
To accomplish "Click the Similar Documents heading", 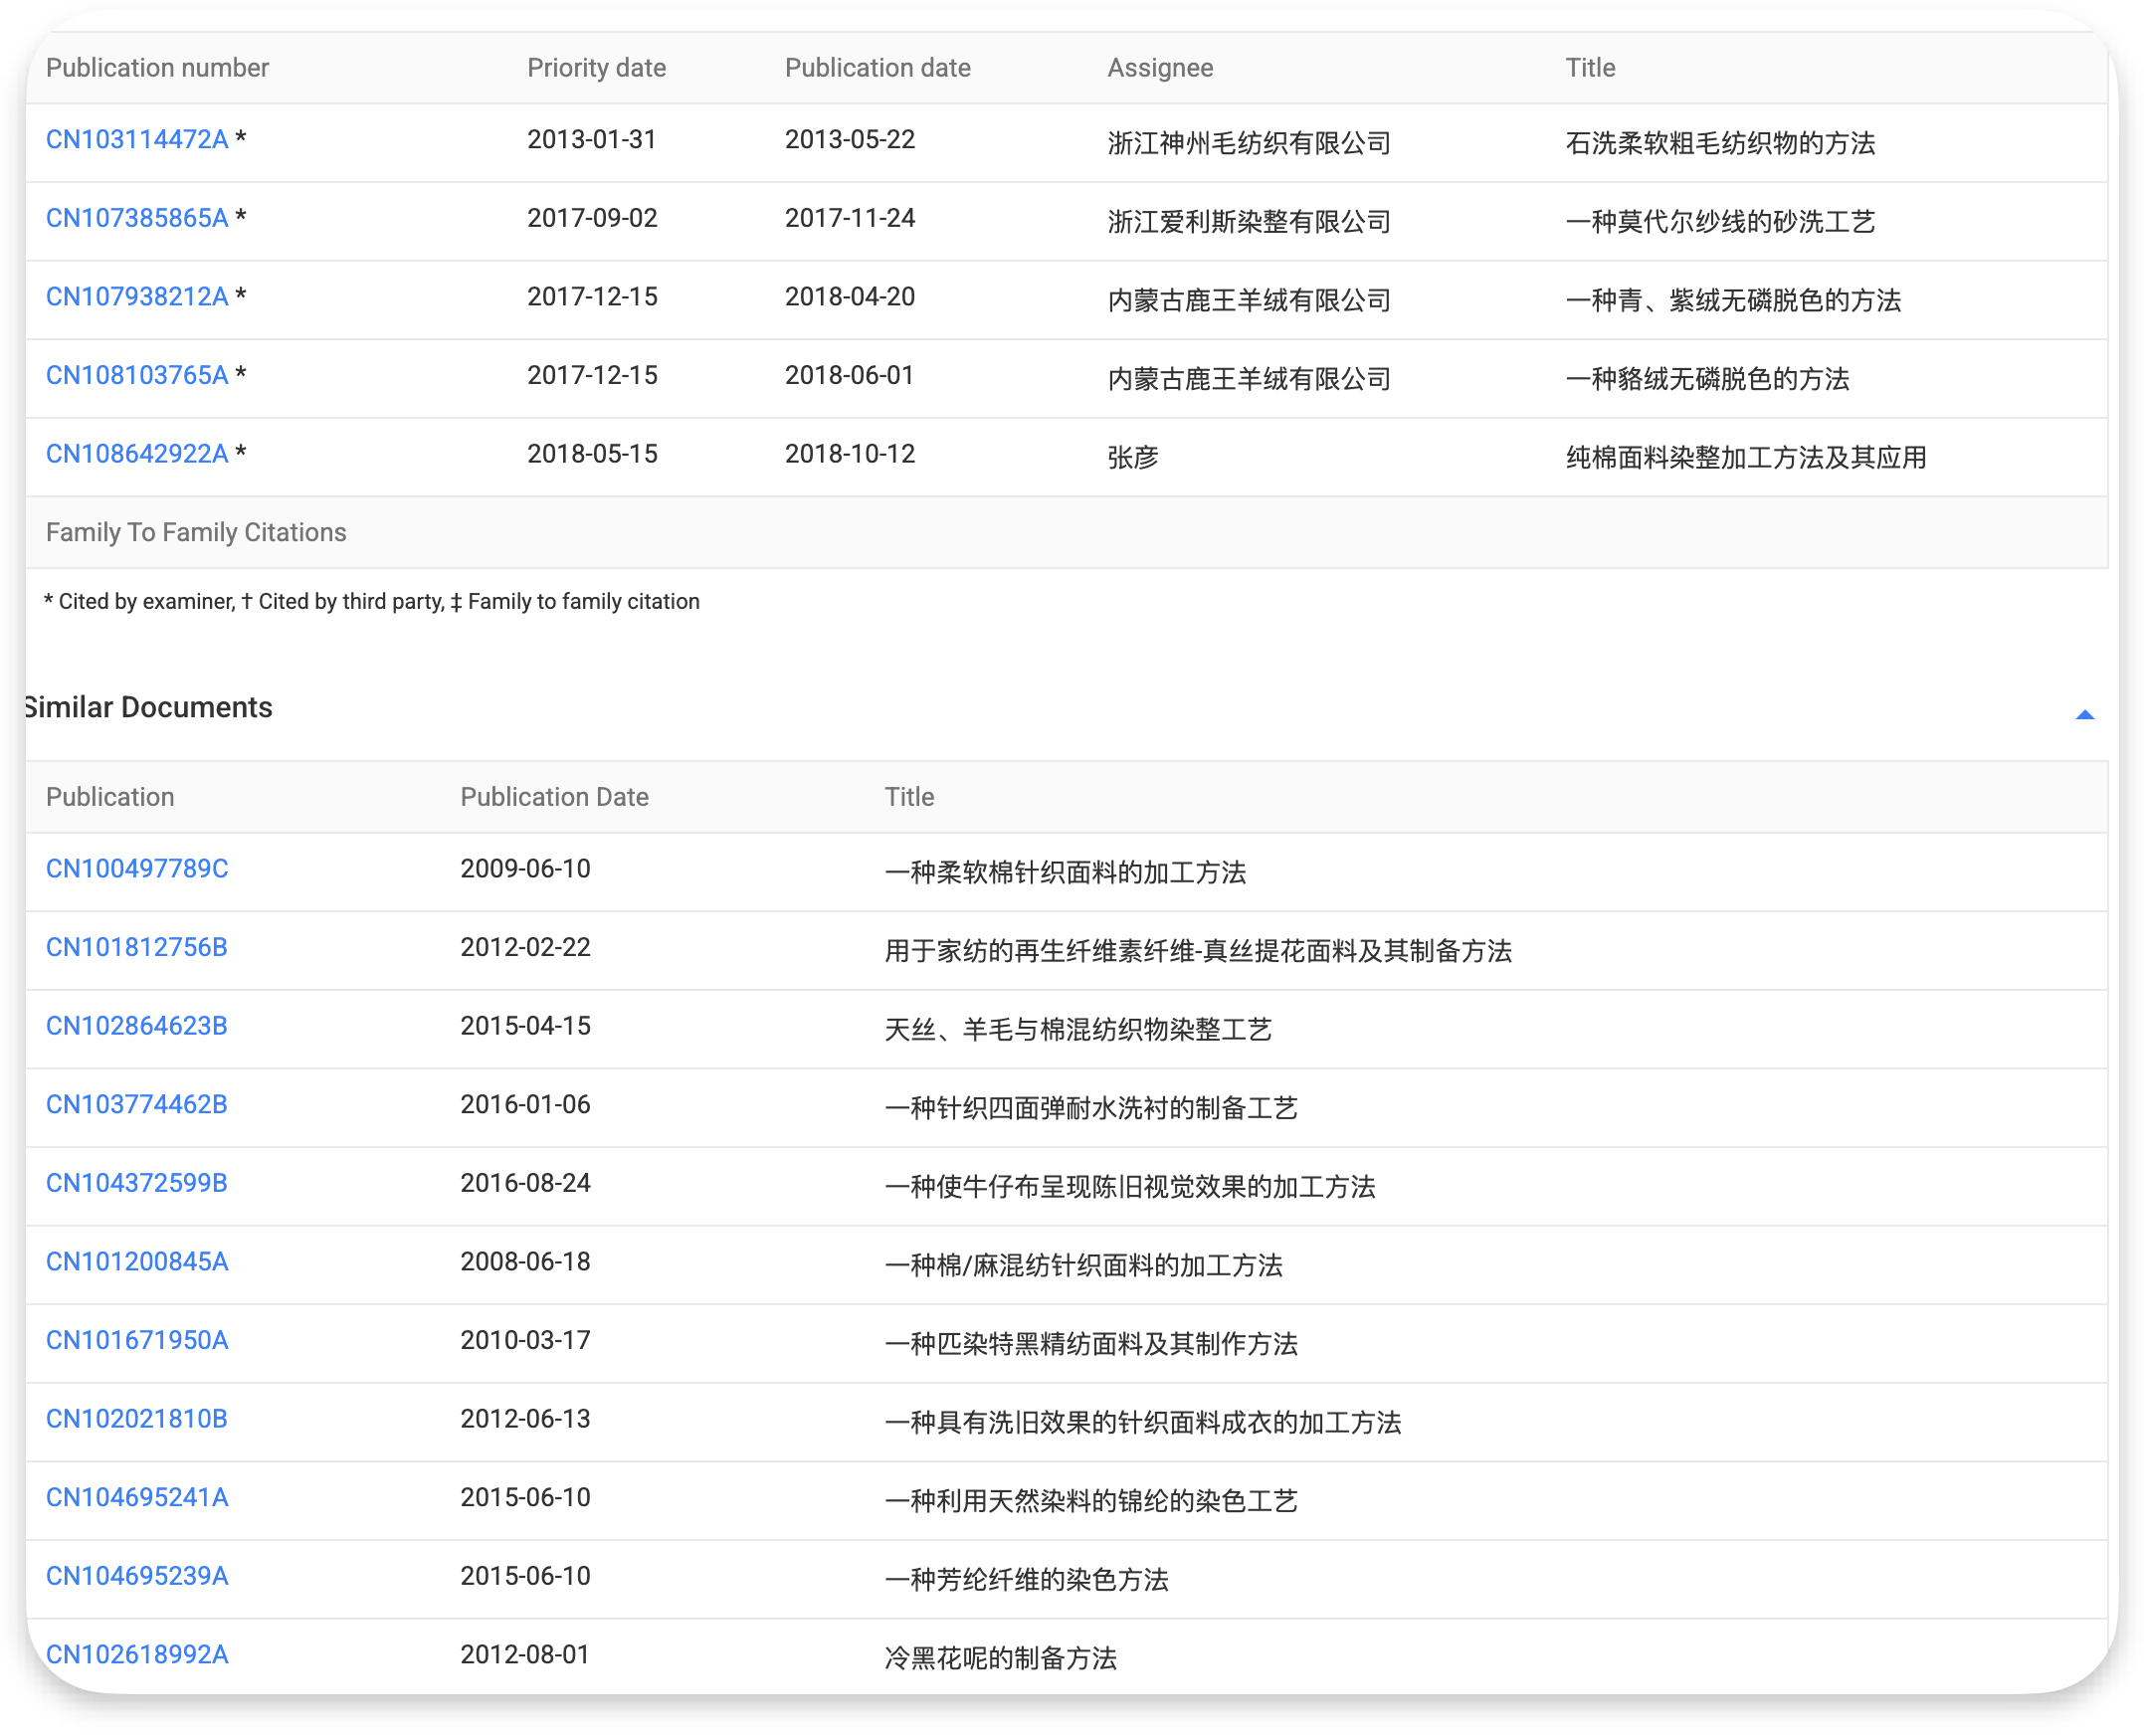I will tap(148, 707).
